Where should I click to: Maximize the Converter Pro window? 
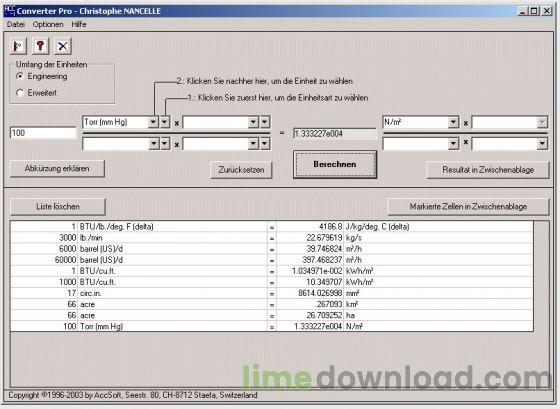[x=534, y=11]
